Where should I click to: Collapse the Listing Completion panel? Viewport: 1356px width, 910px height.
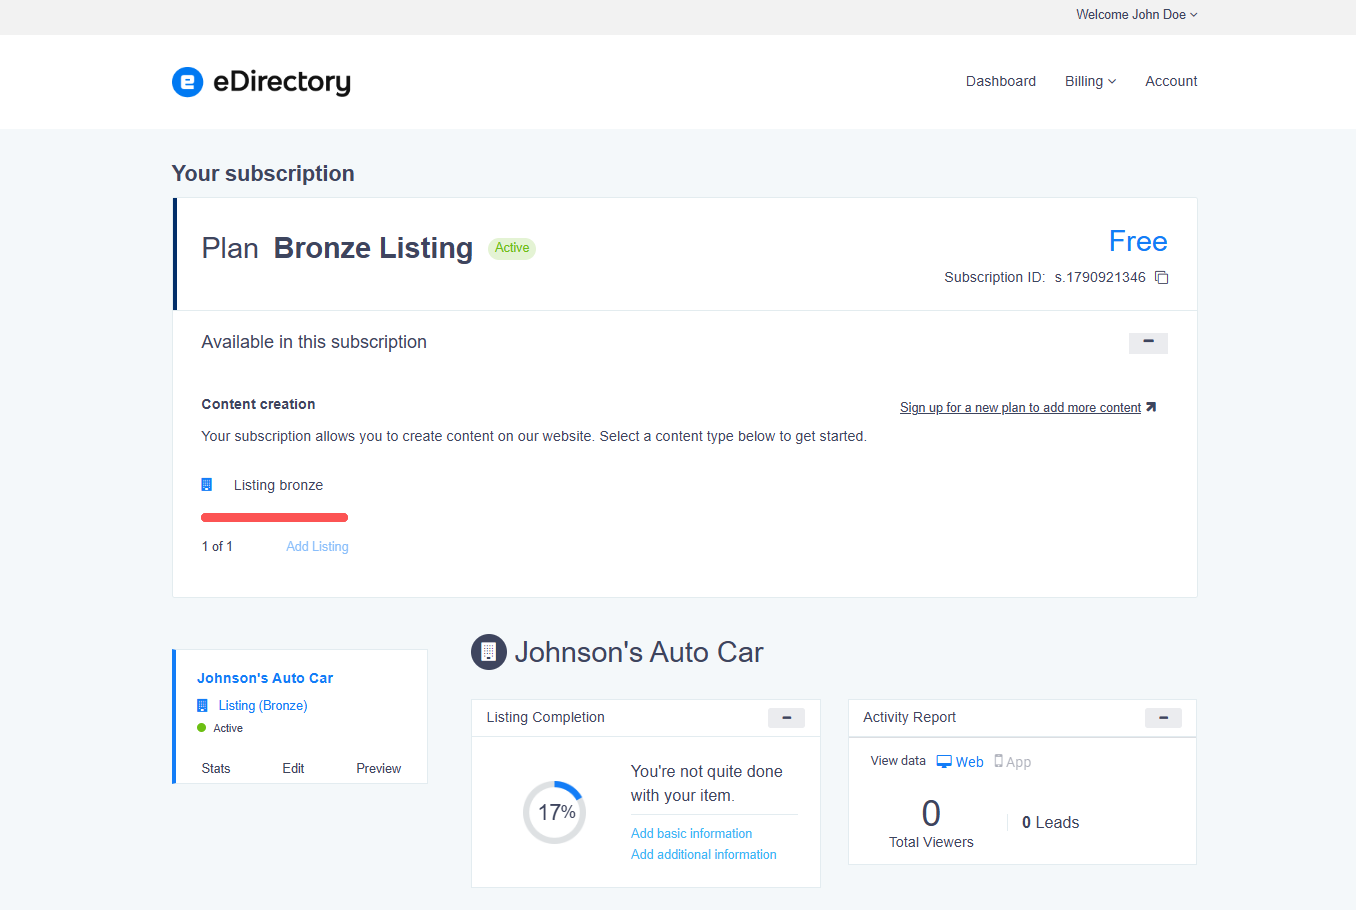[x=786, y=718]
